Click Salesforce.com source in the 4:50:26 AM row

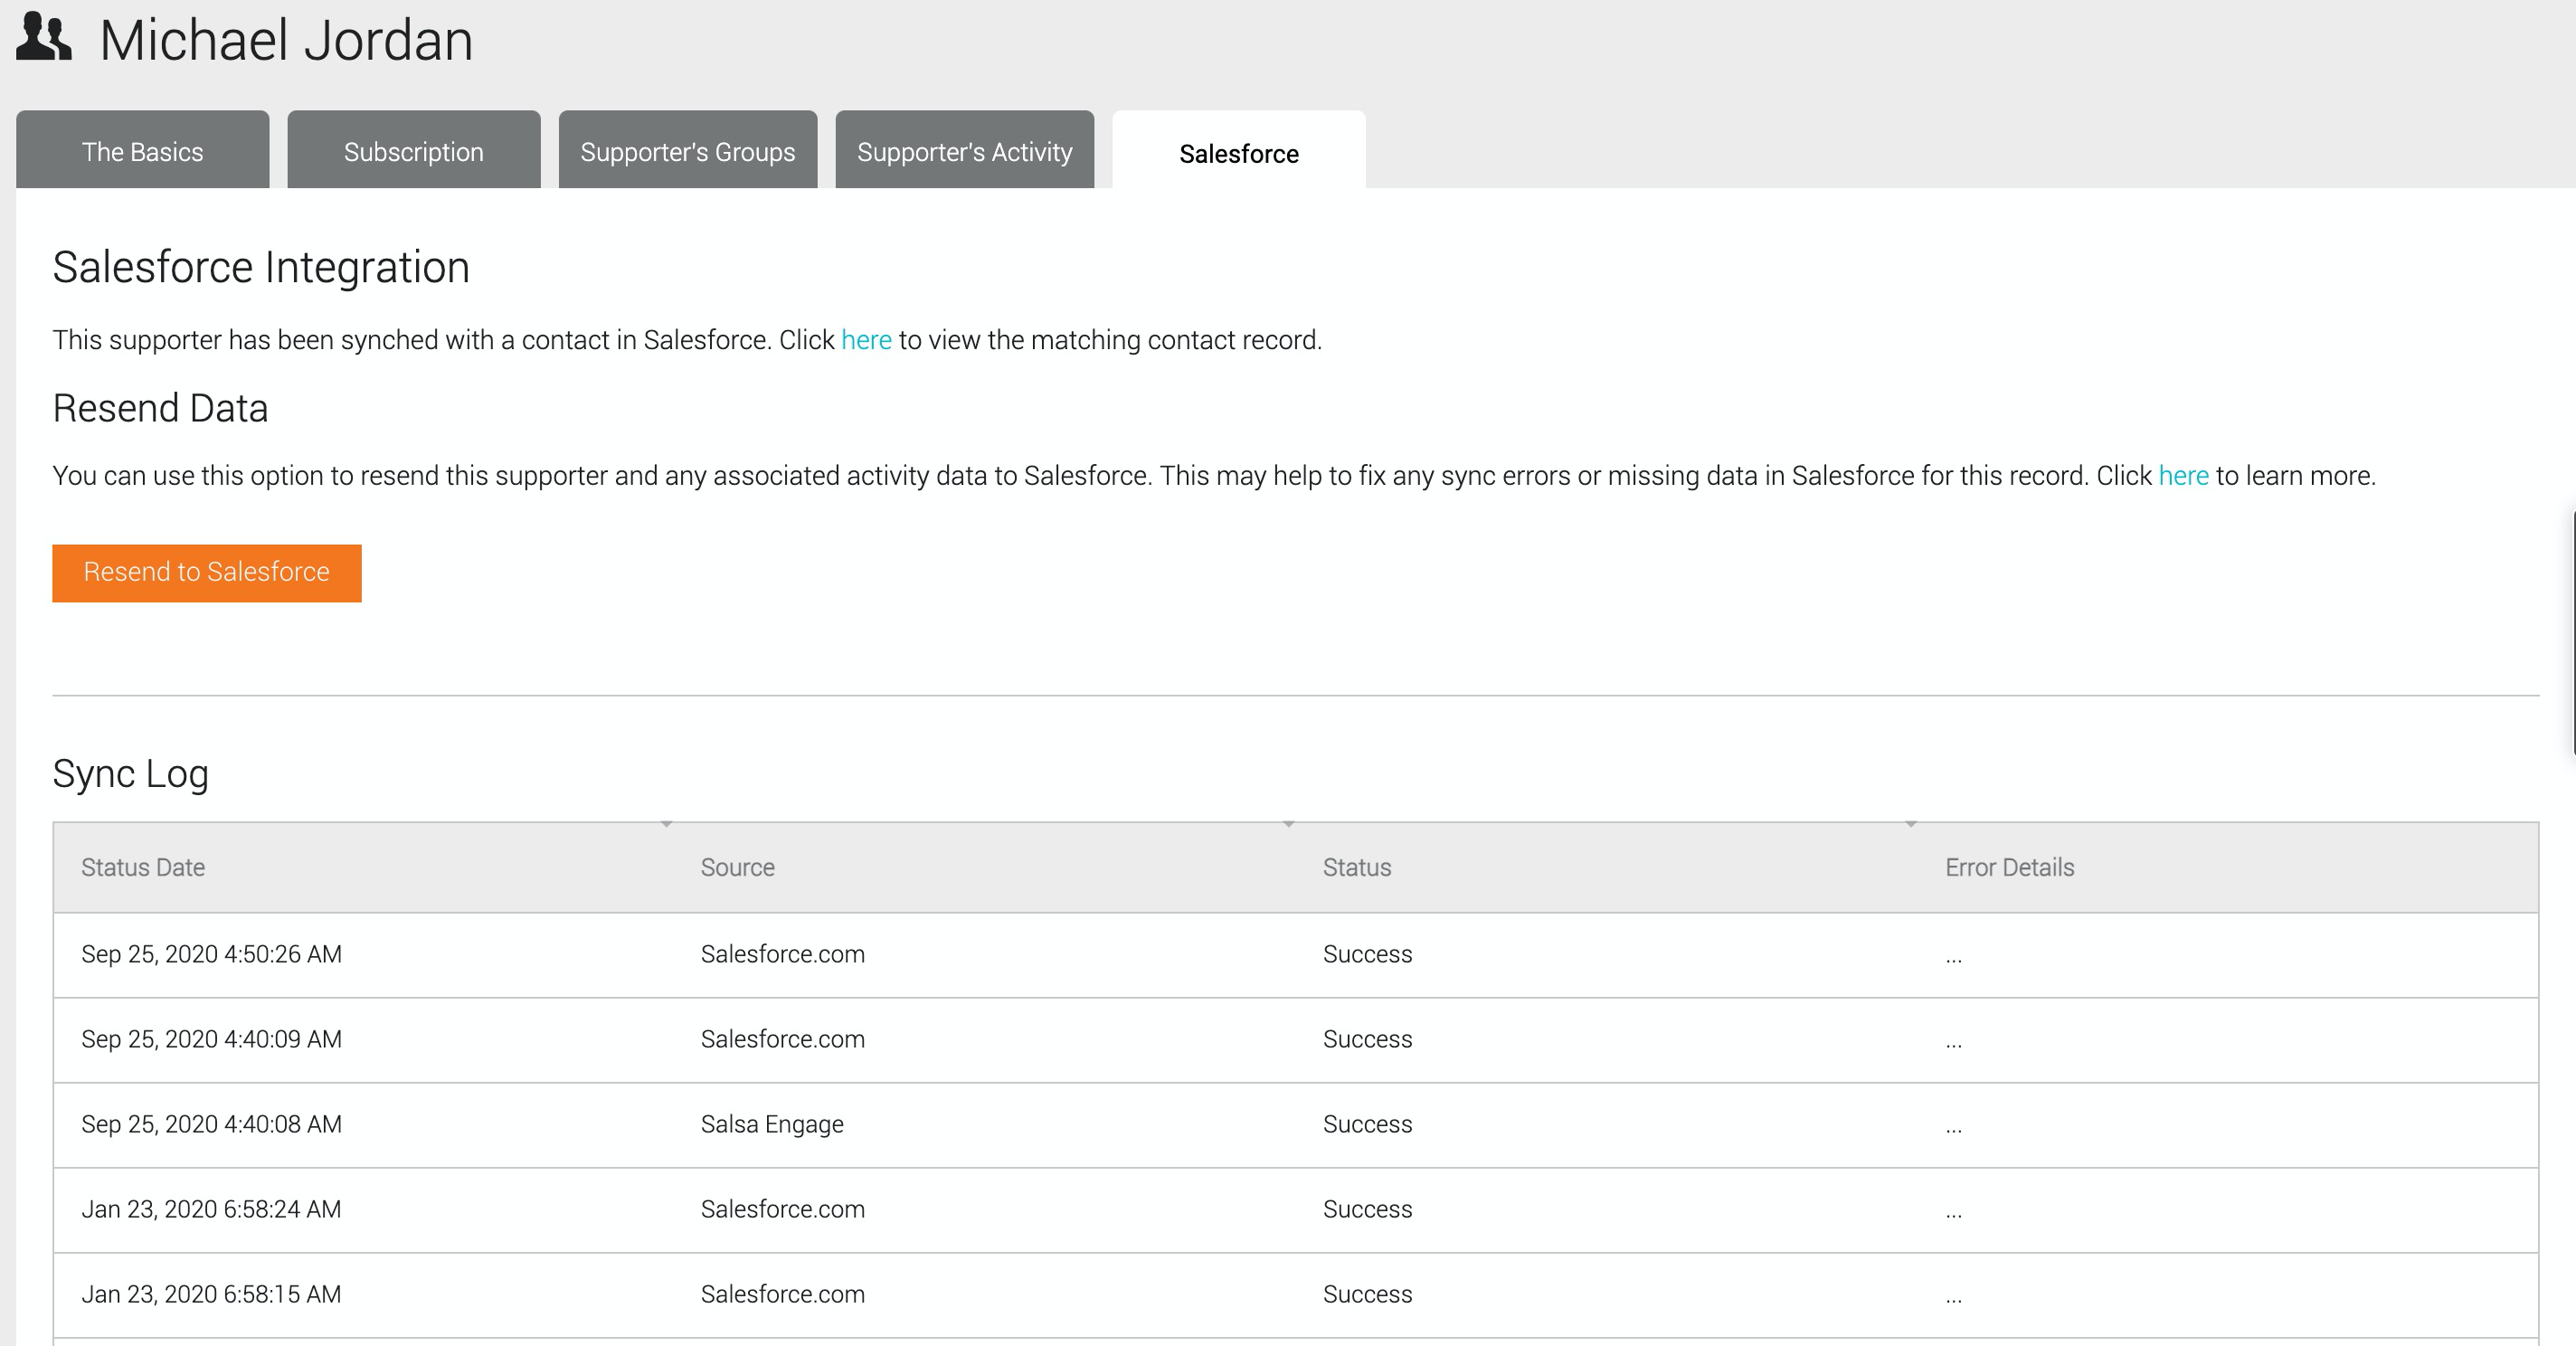click(783, 954)
